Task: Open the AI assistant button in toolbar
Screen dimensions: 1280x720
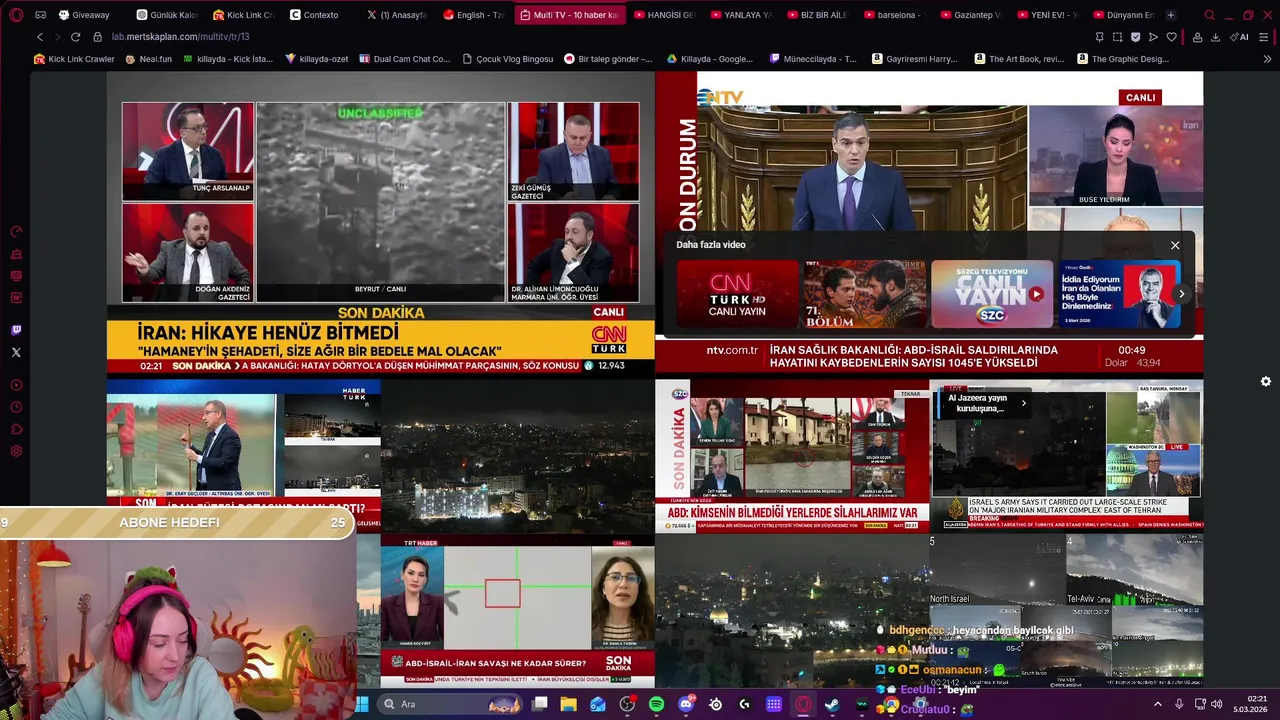Action: click(x=1240, y=37)
